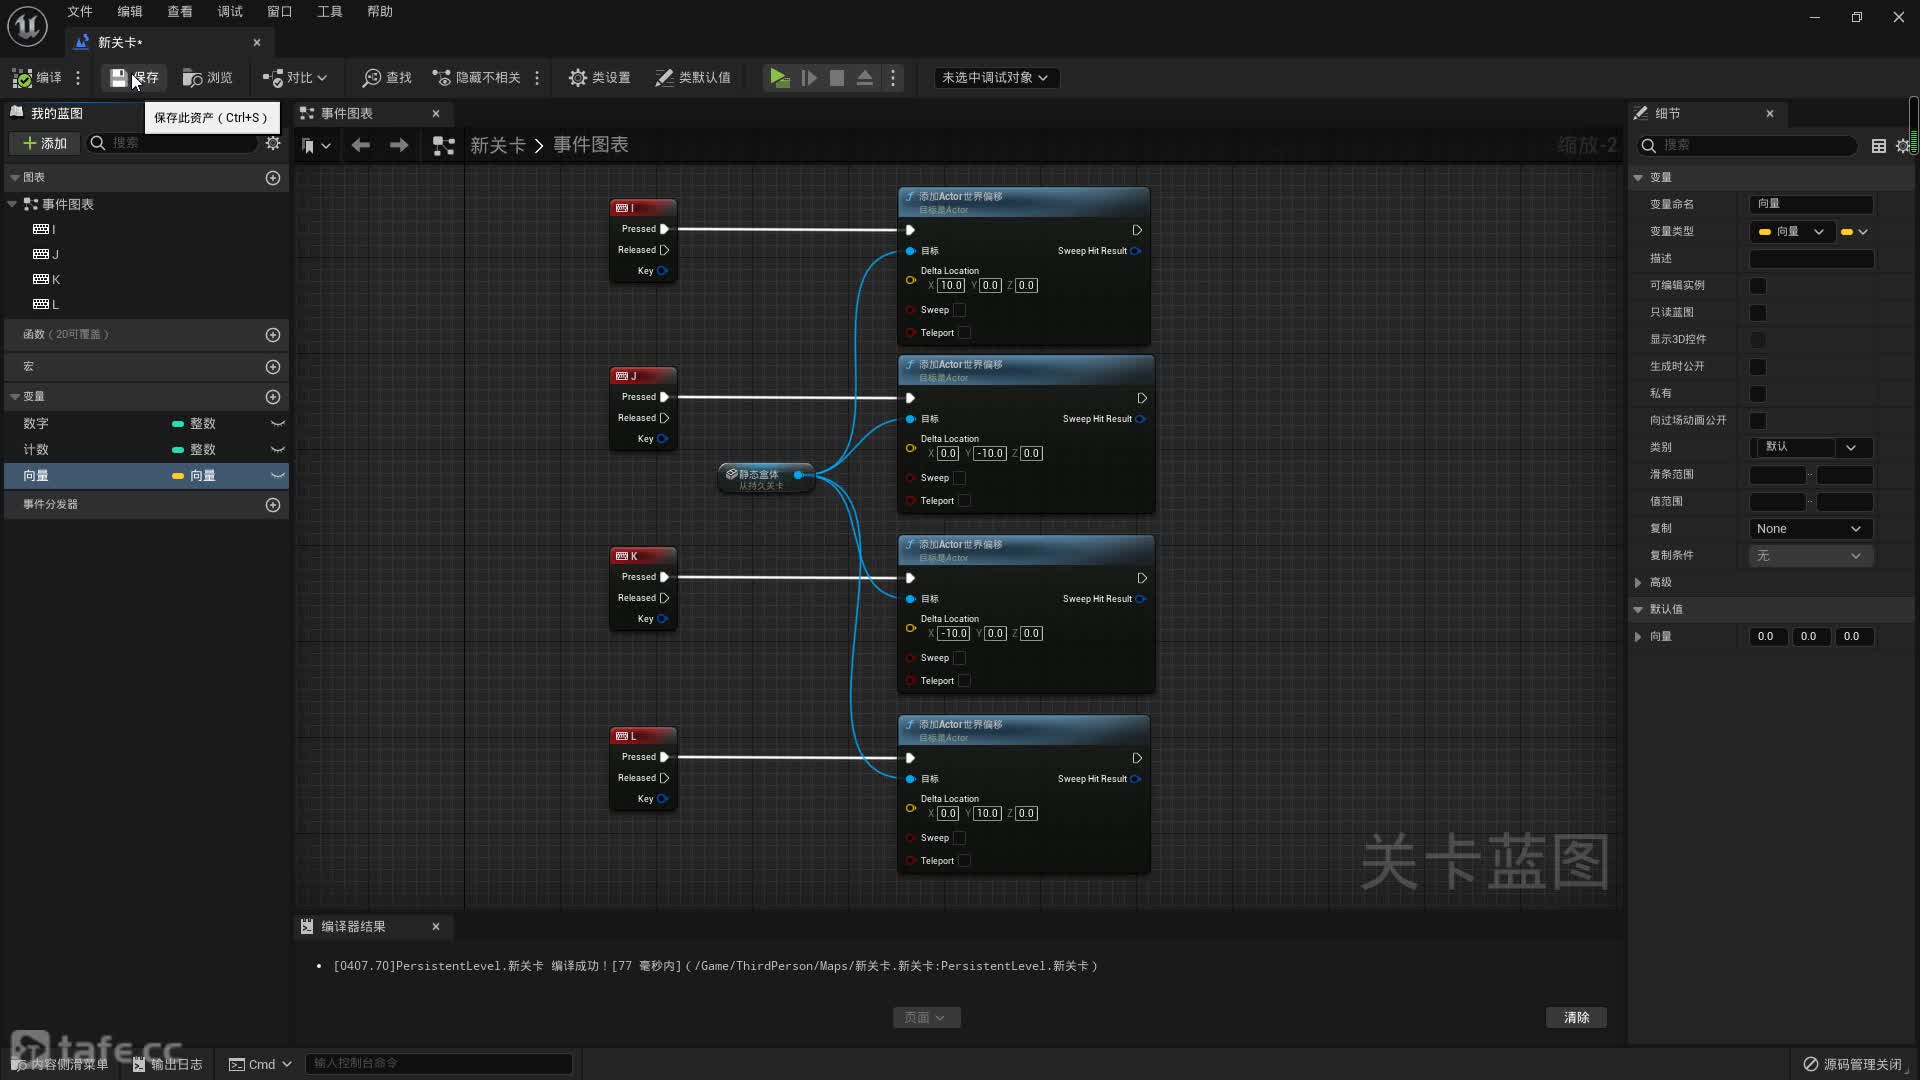
Task: Toggle visibility eye of 计数 variable
Action: point(278,450)
